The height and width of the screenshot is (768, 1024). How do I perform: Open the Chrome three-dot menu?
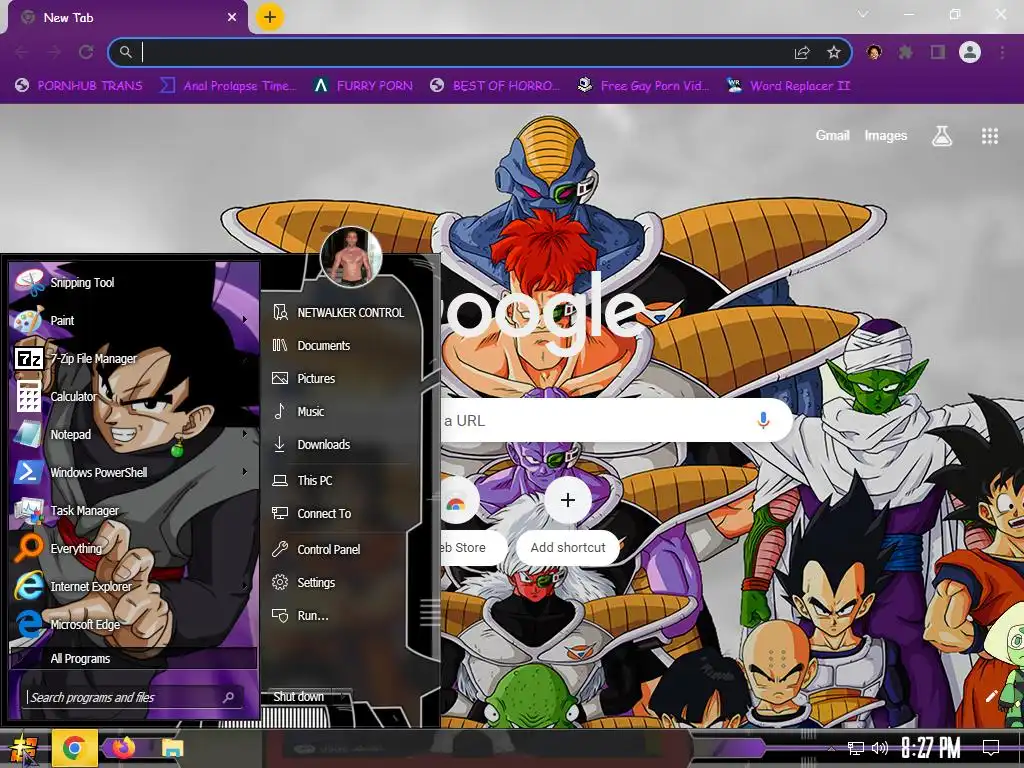pyautogui.click(x=1002, y=52)
